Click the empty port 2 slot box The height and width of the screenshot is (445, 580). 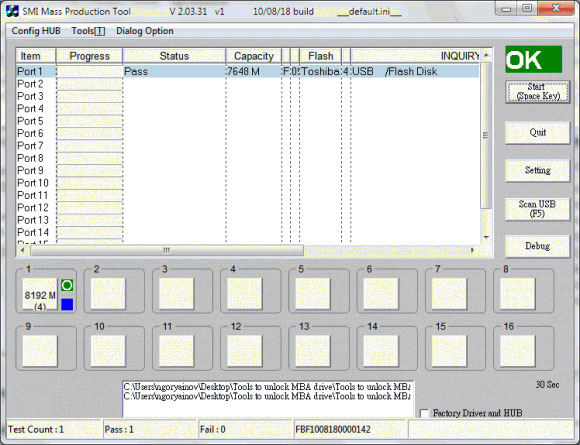click(108, 294)
